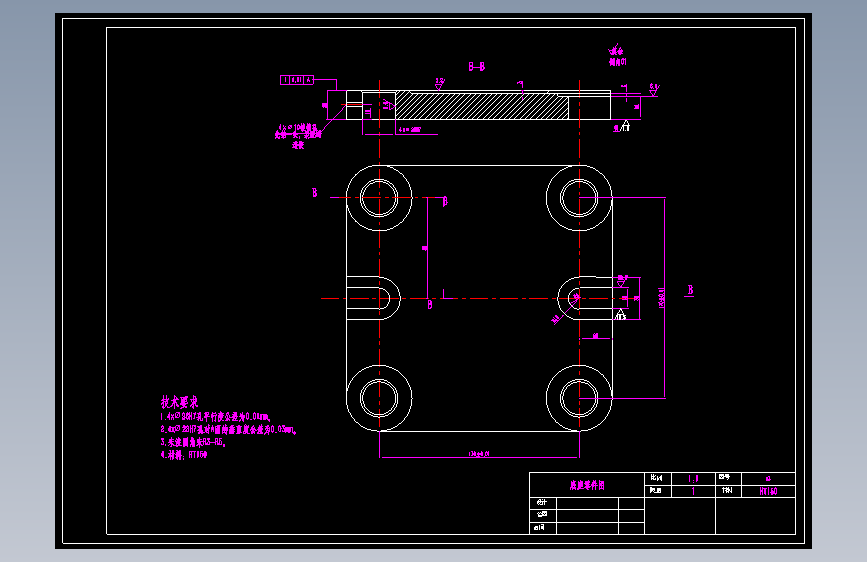Click the bottom-left mounting hole circle
The height and width of the screenshot is (562, 867).
point(379,398)
